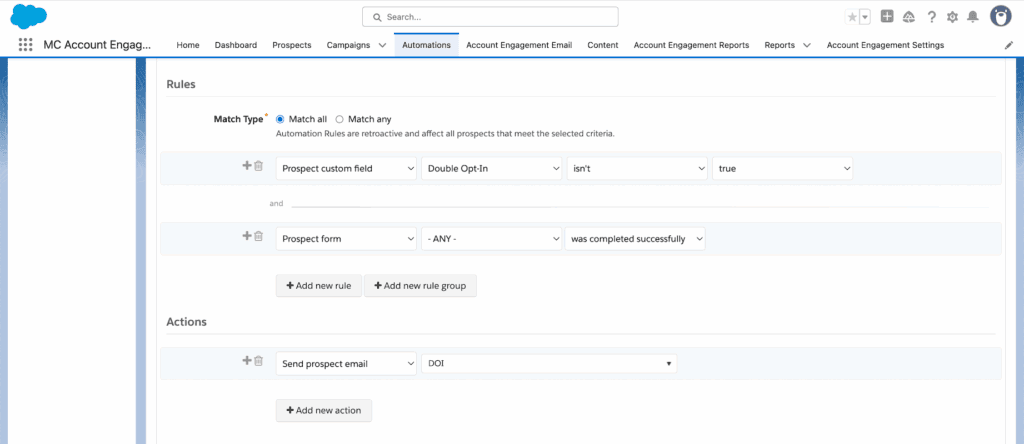The width and height of the screenshot is (1024, 444).
Task: Open the true value dropdown
Action: coord(782,168)
